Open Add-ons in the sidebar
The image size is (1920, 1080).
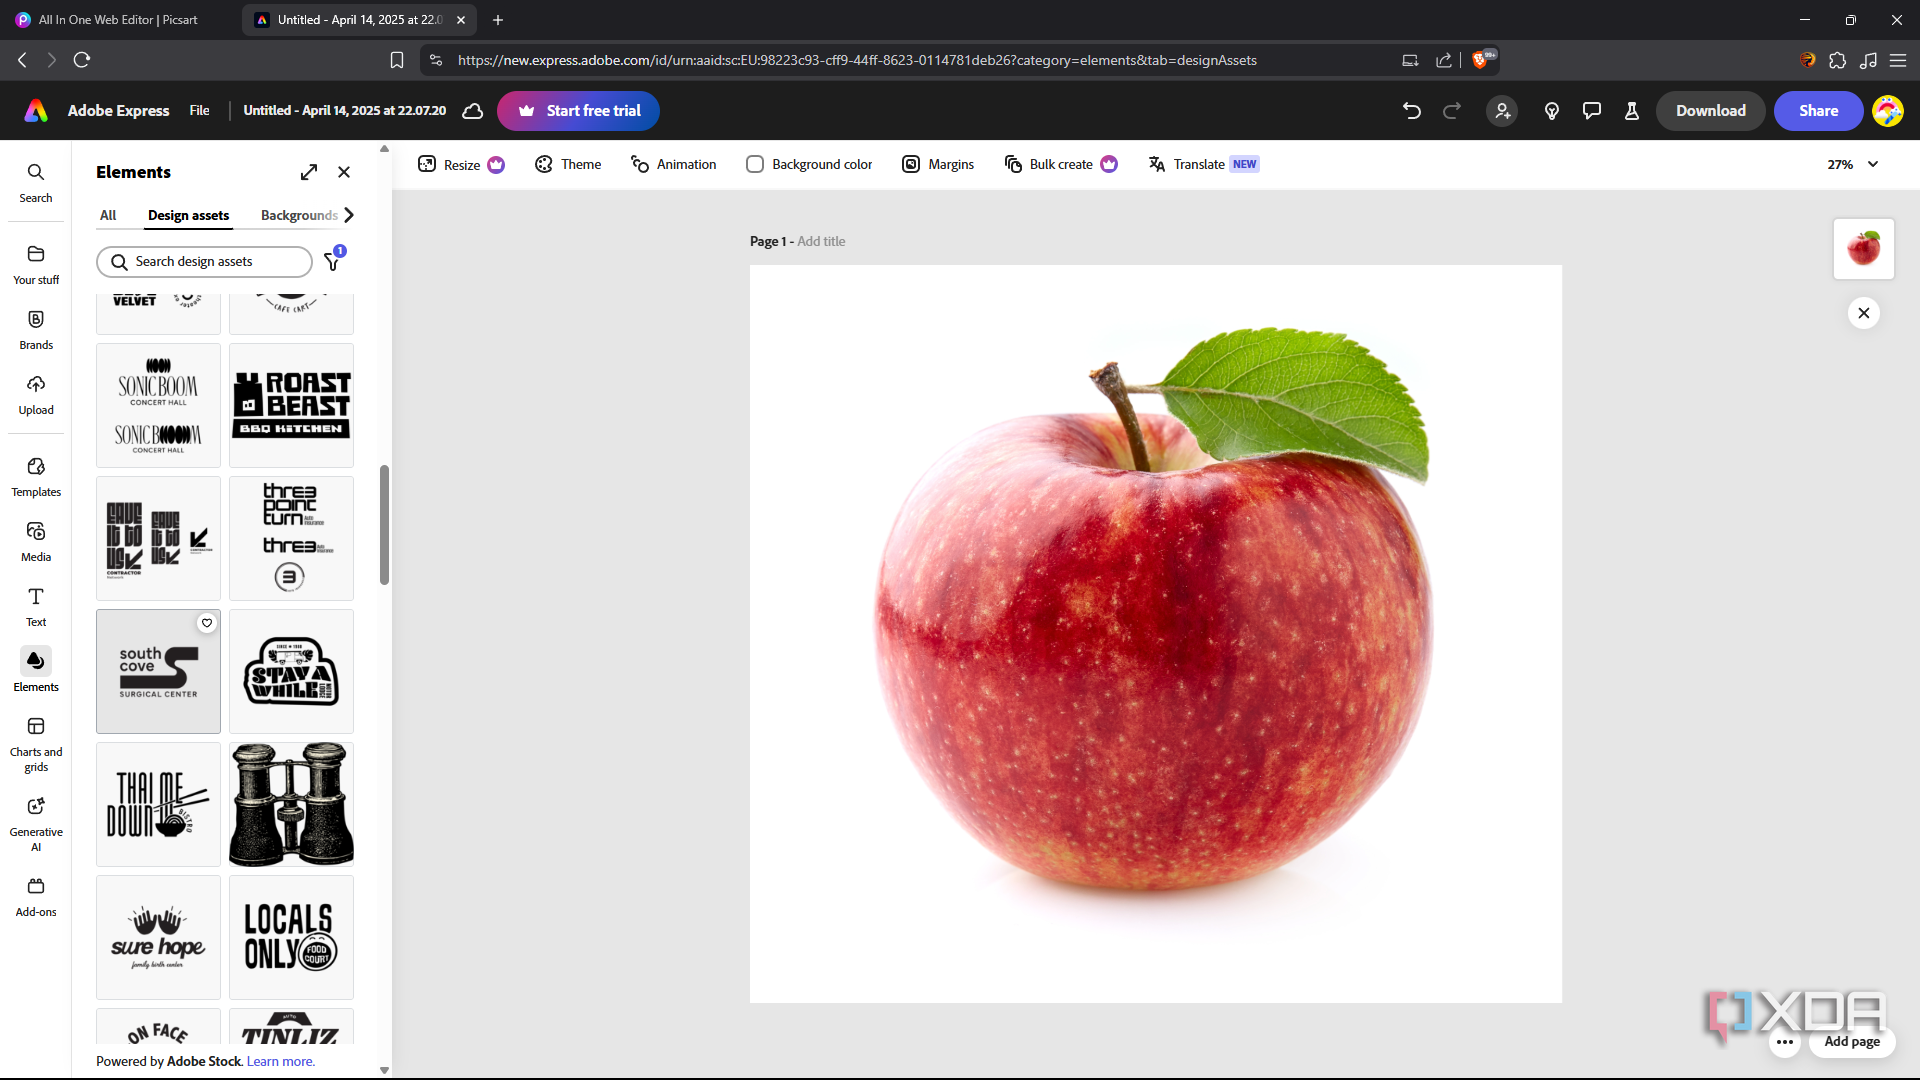click(36, 897)
